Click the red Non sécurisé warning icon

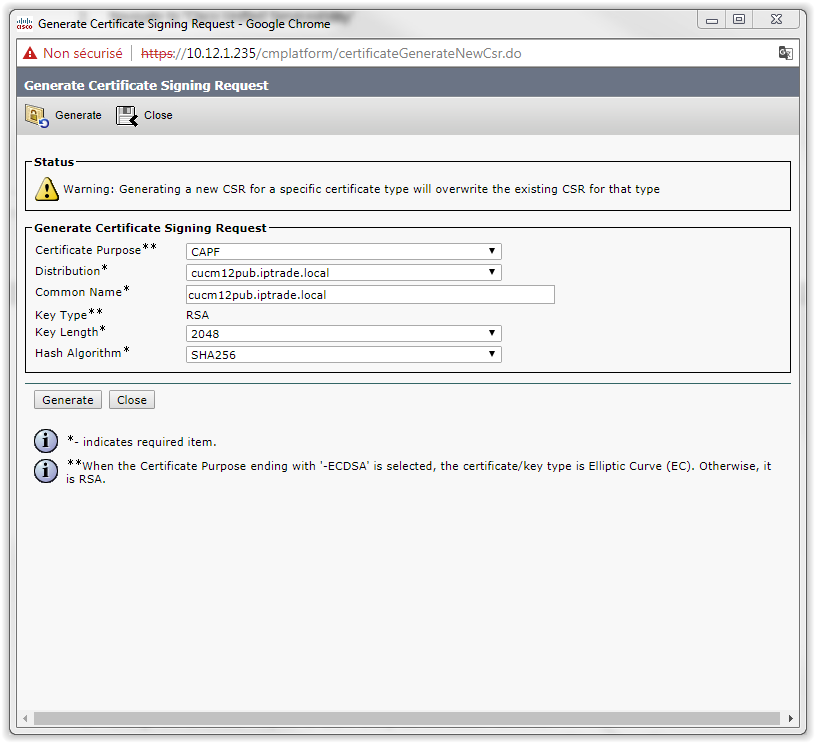[x=30, y=53]
